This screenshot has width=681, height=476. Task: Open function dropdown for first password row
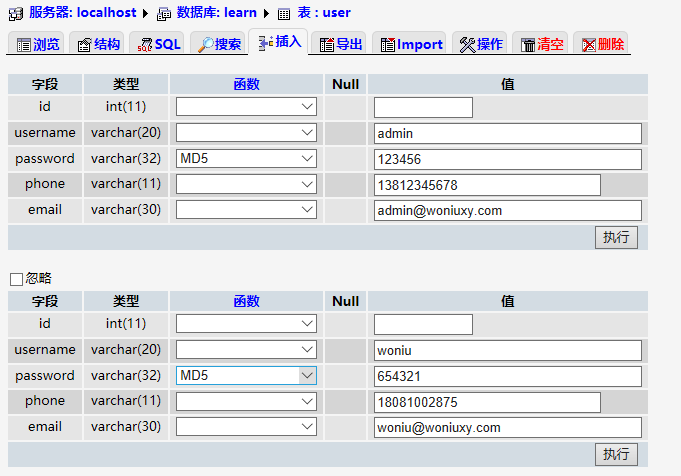point(246,158)
